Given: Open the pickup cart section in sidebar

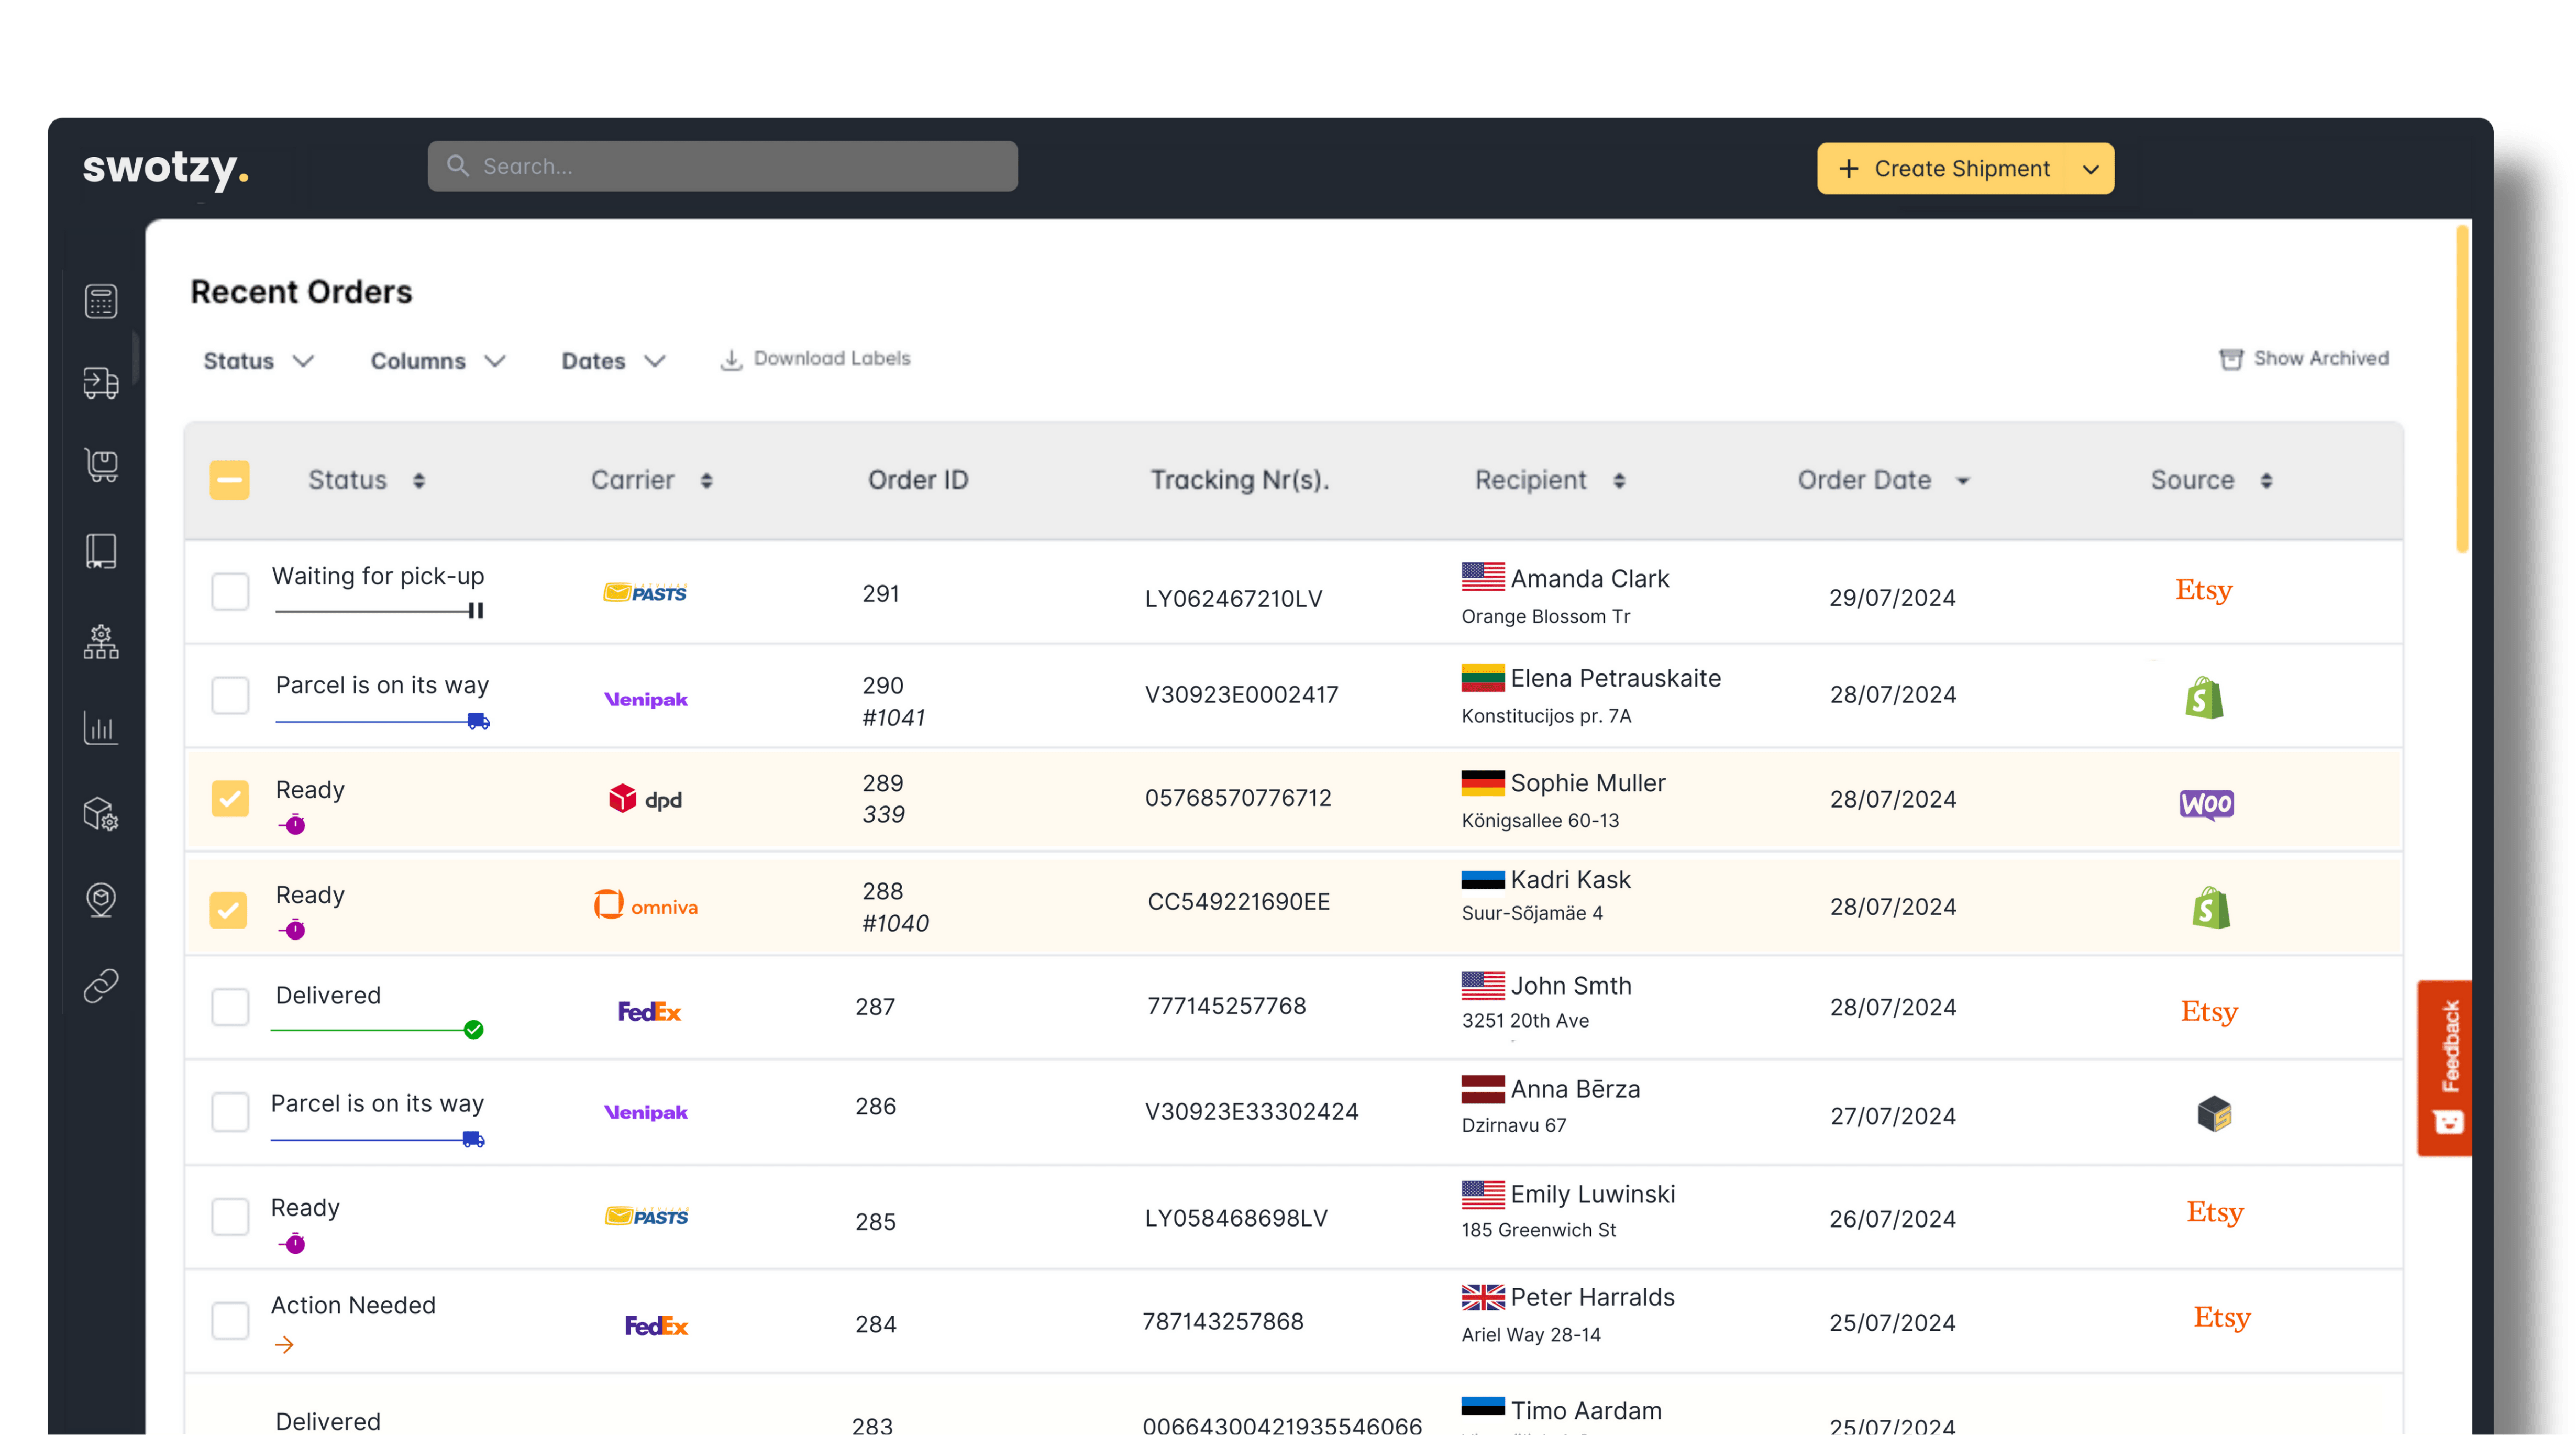Looking at the screenshot, I should point(100,464).
